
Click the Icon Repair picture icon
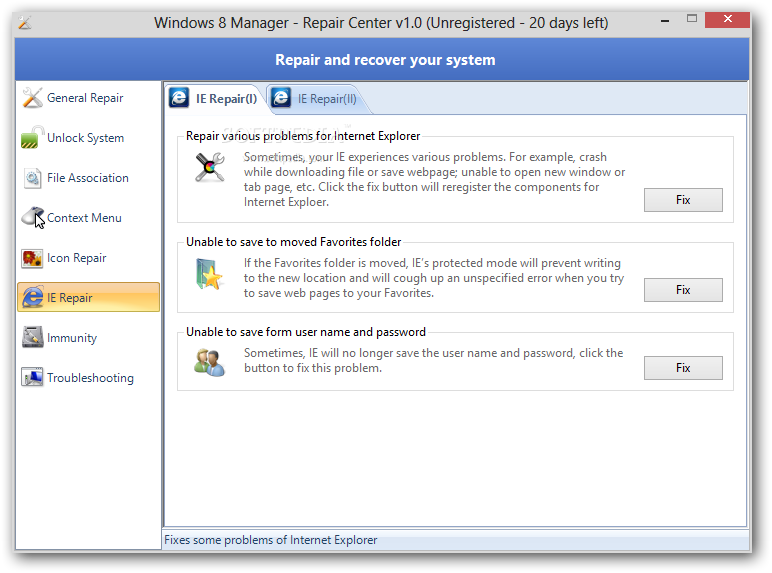click(x=32, y=258)
